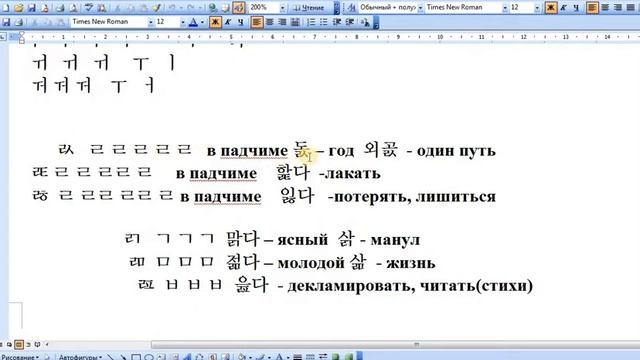Toggle Bold beside the font color button
The image size is (640, 360).
215,22
